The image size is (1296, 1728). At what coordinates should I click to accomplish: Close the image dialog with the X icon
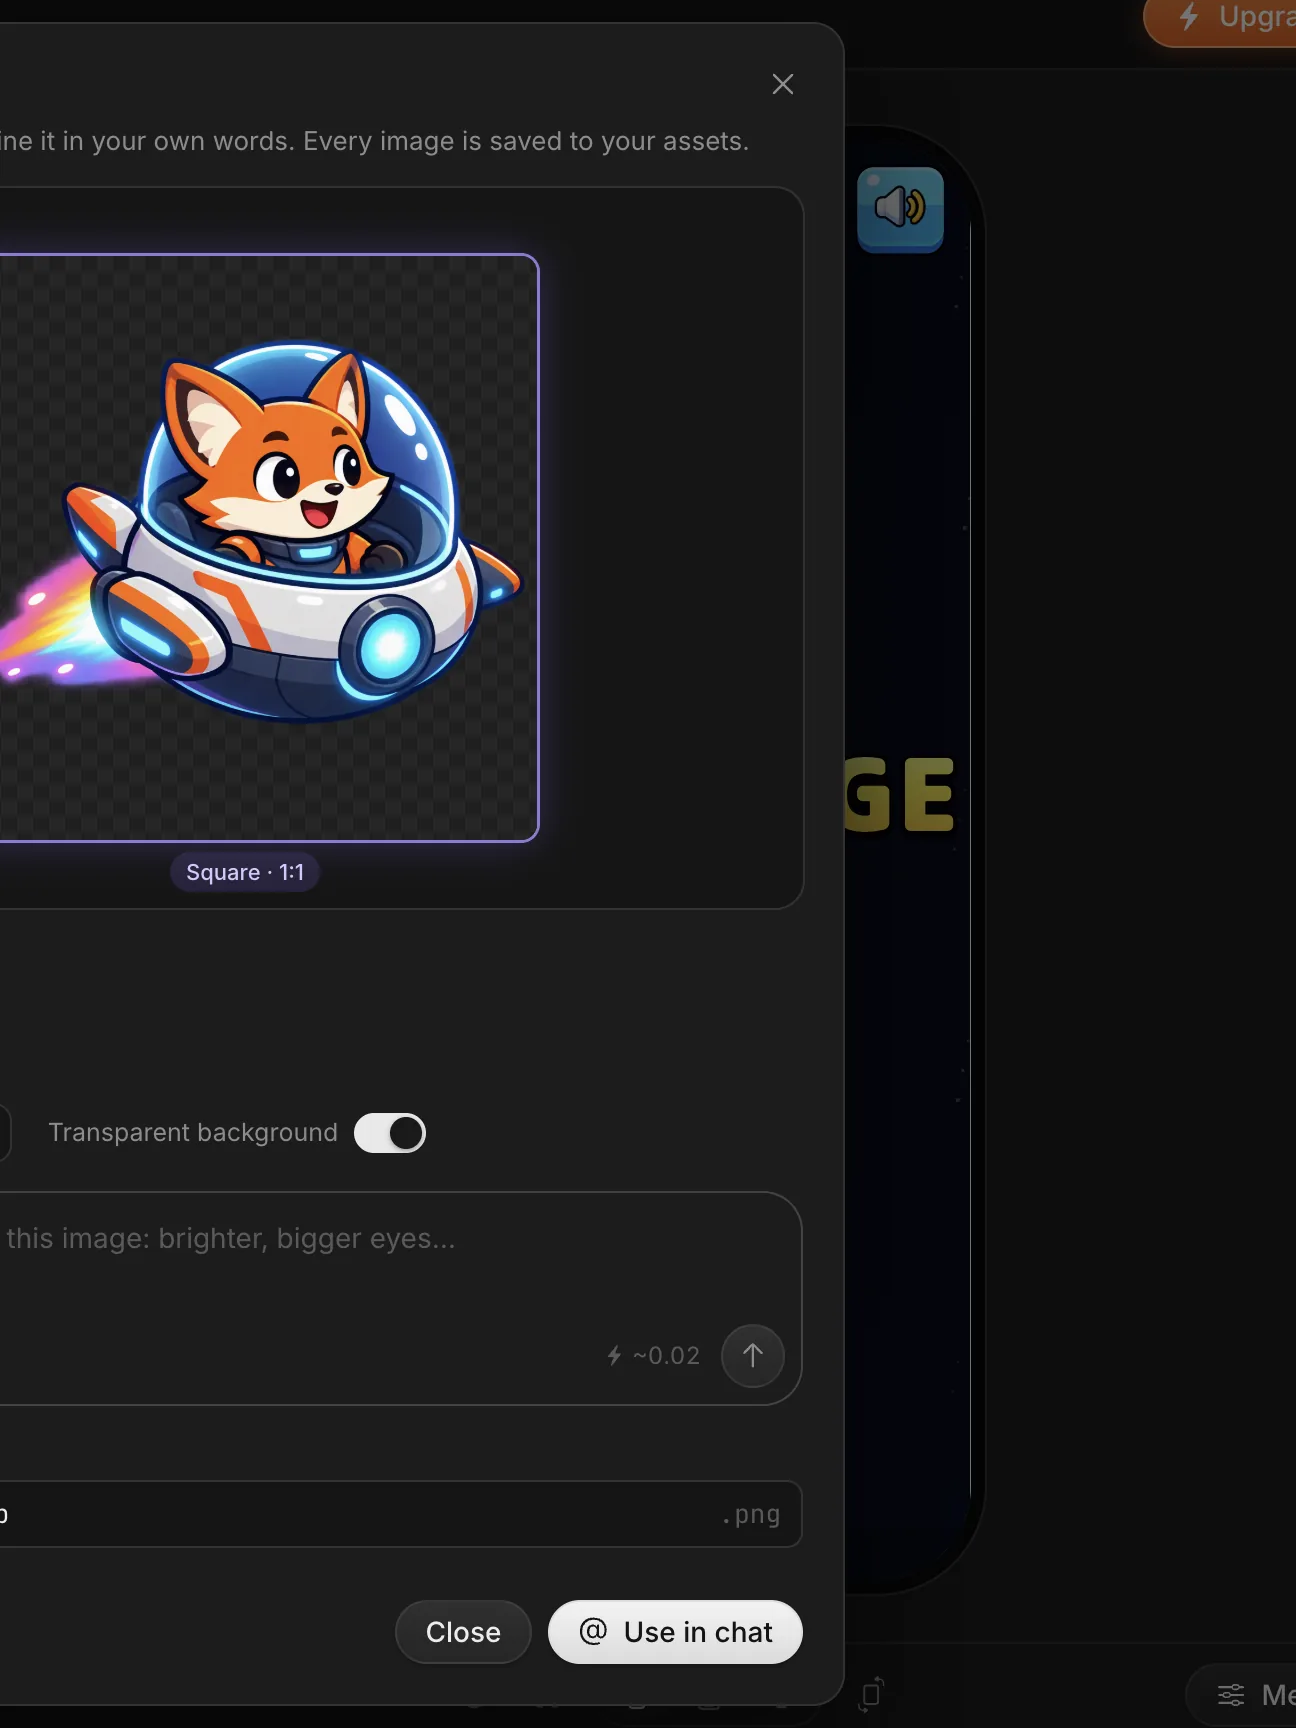click(x=783, y=84)
